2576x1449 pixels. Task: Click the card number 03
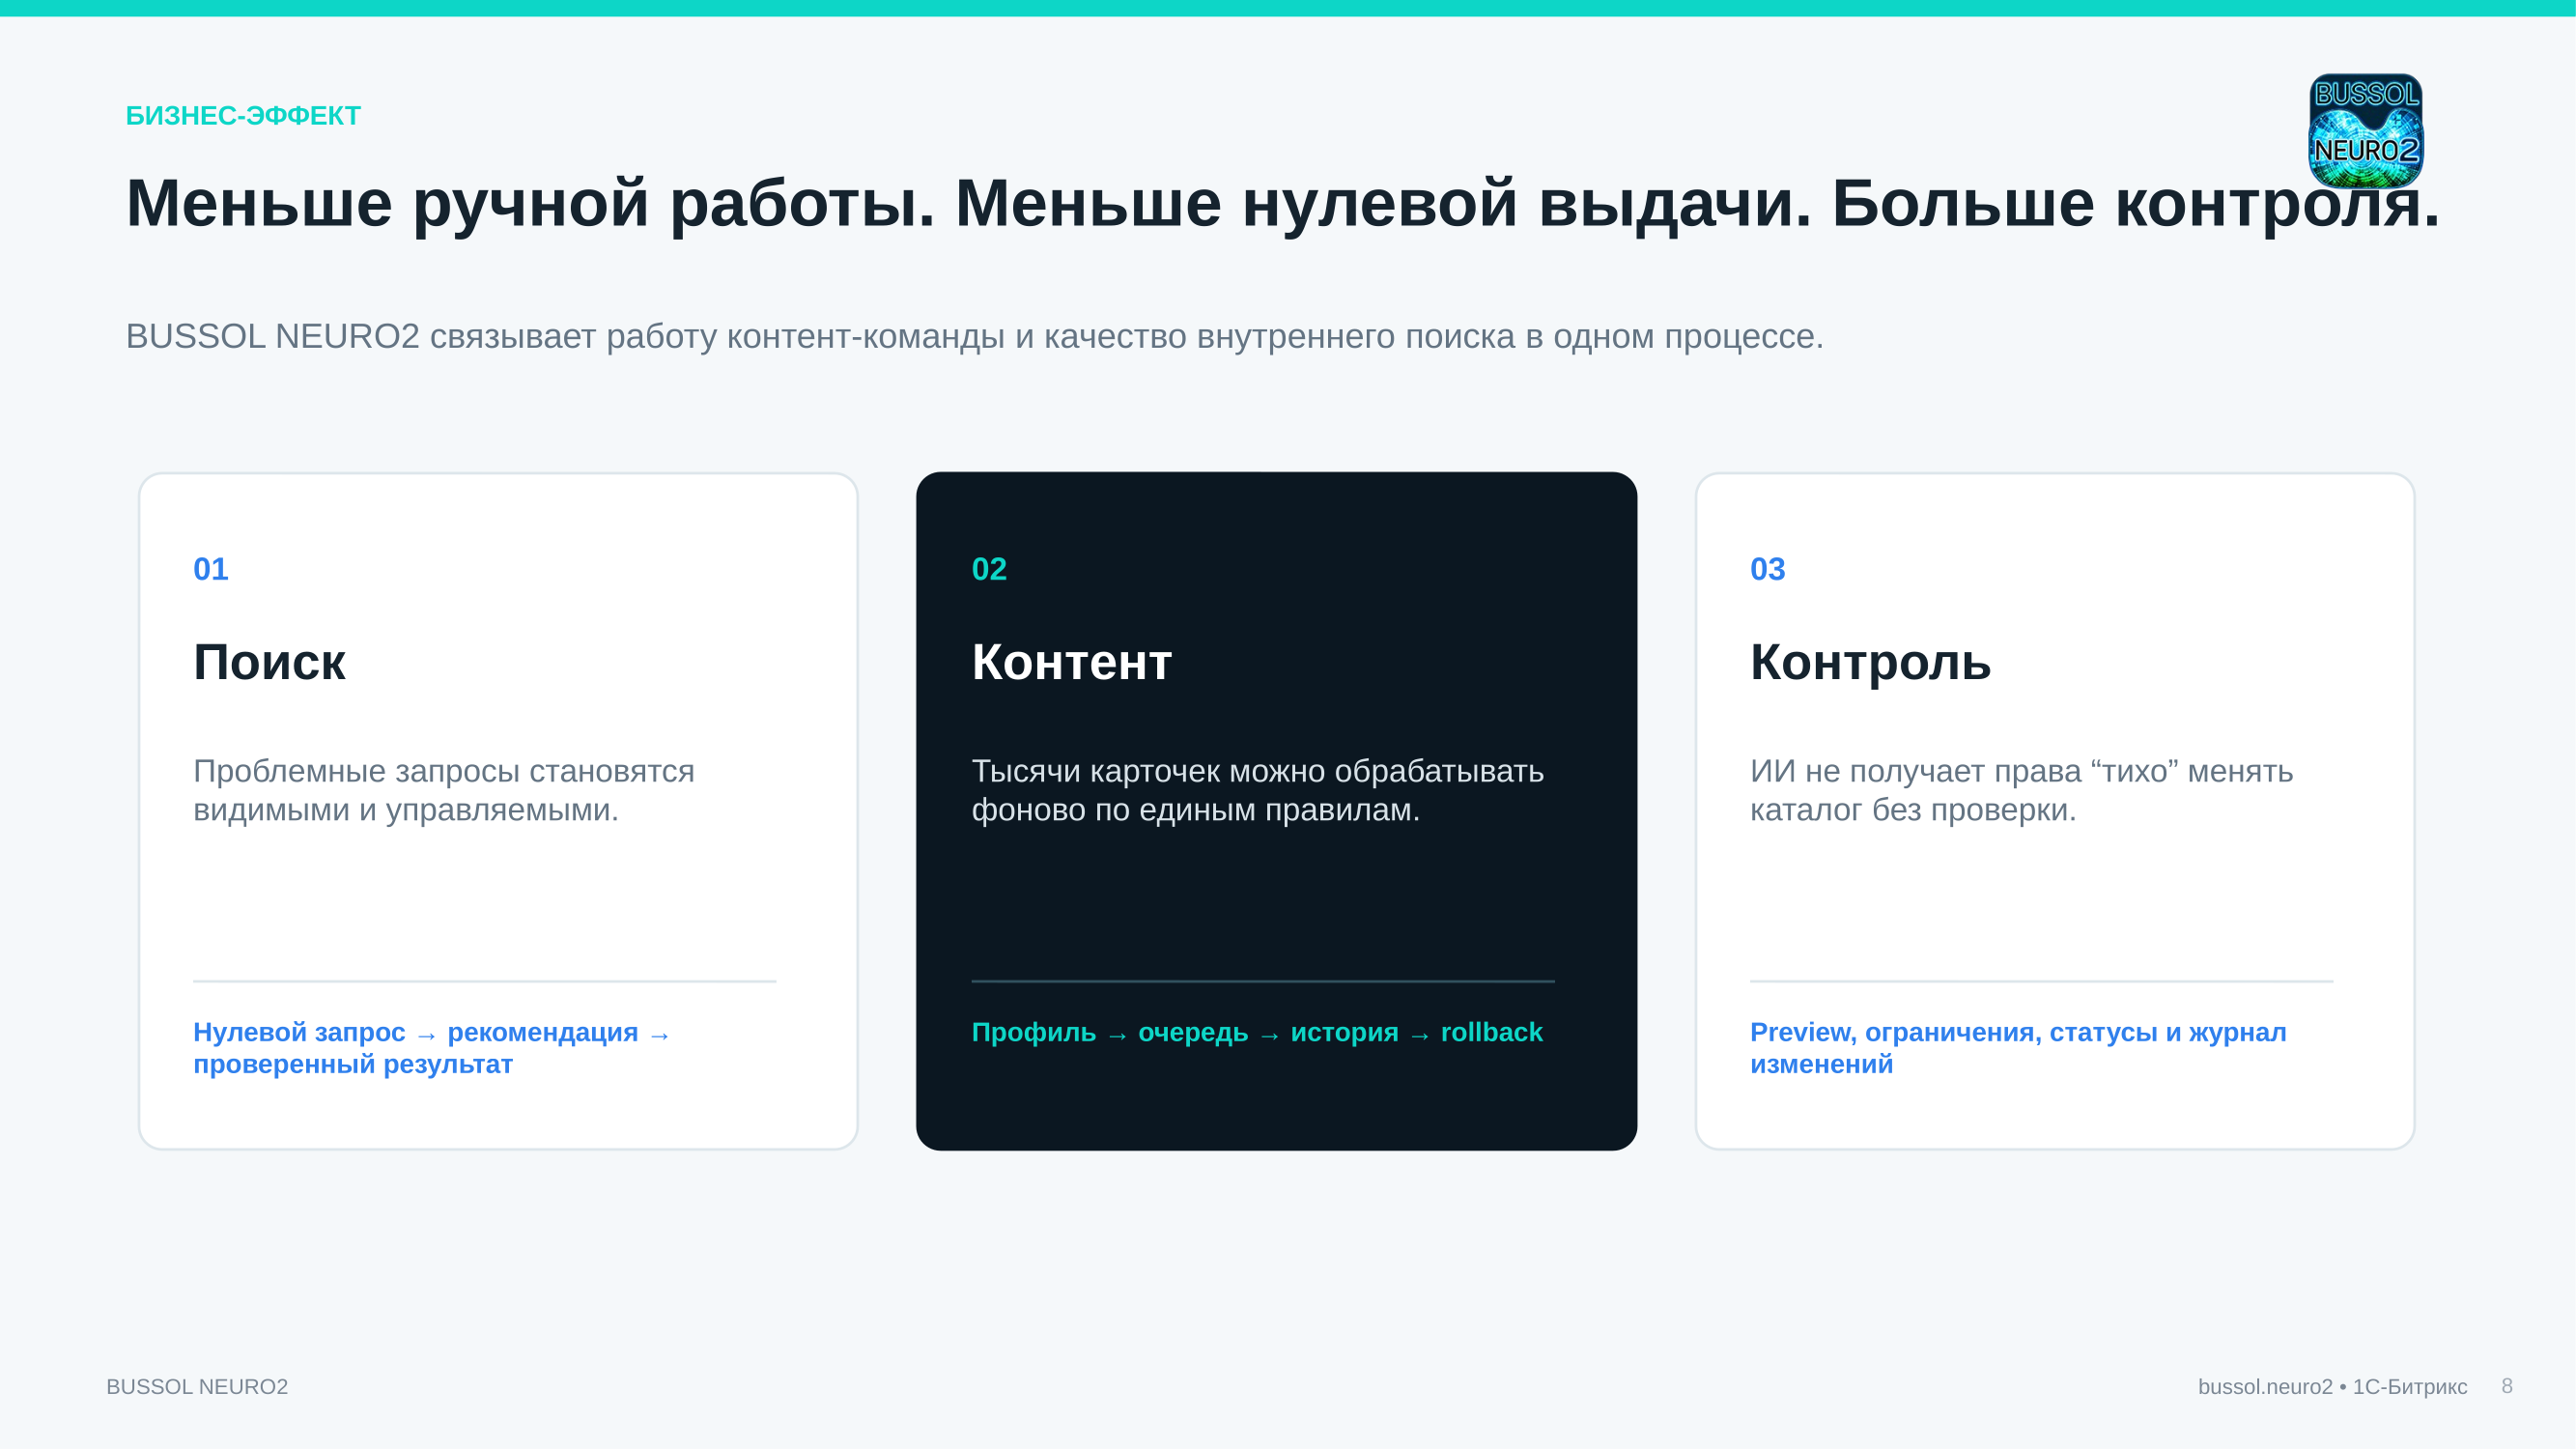(x=1767, y=569)
